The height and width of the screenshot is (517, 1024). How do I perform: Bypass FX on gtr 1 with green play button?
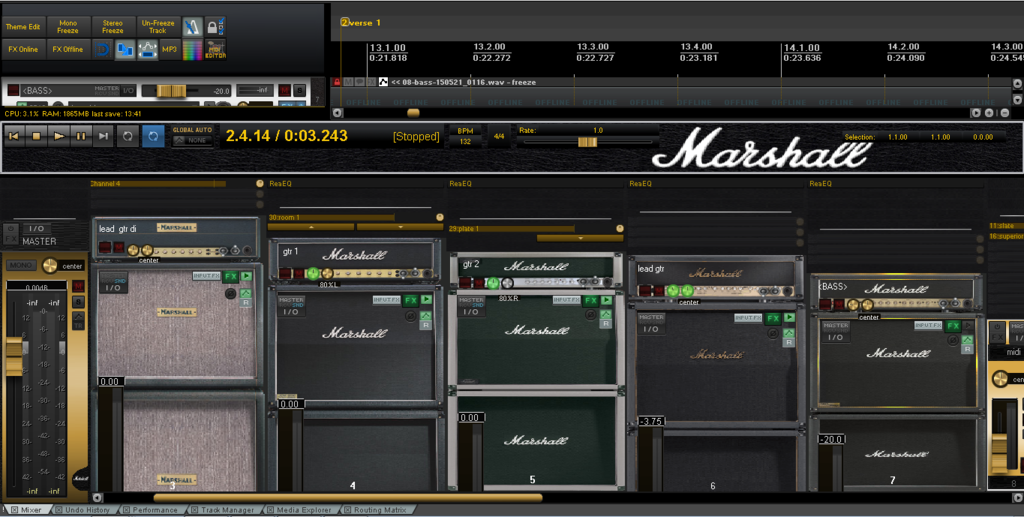coord(426,300)
